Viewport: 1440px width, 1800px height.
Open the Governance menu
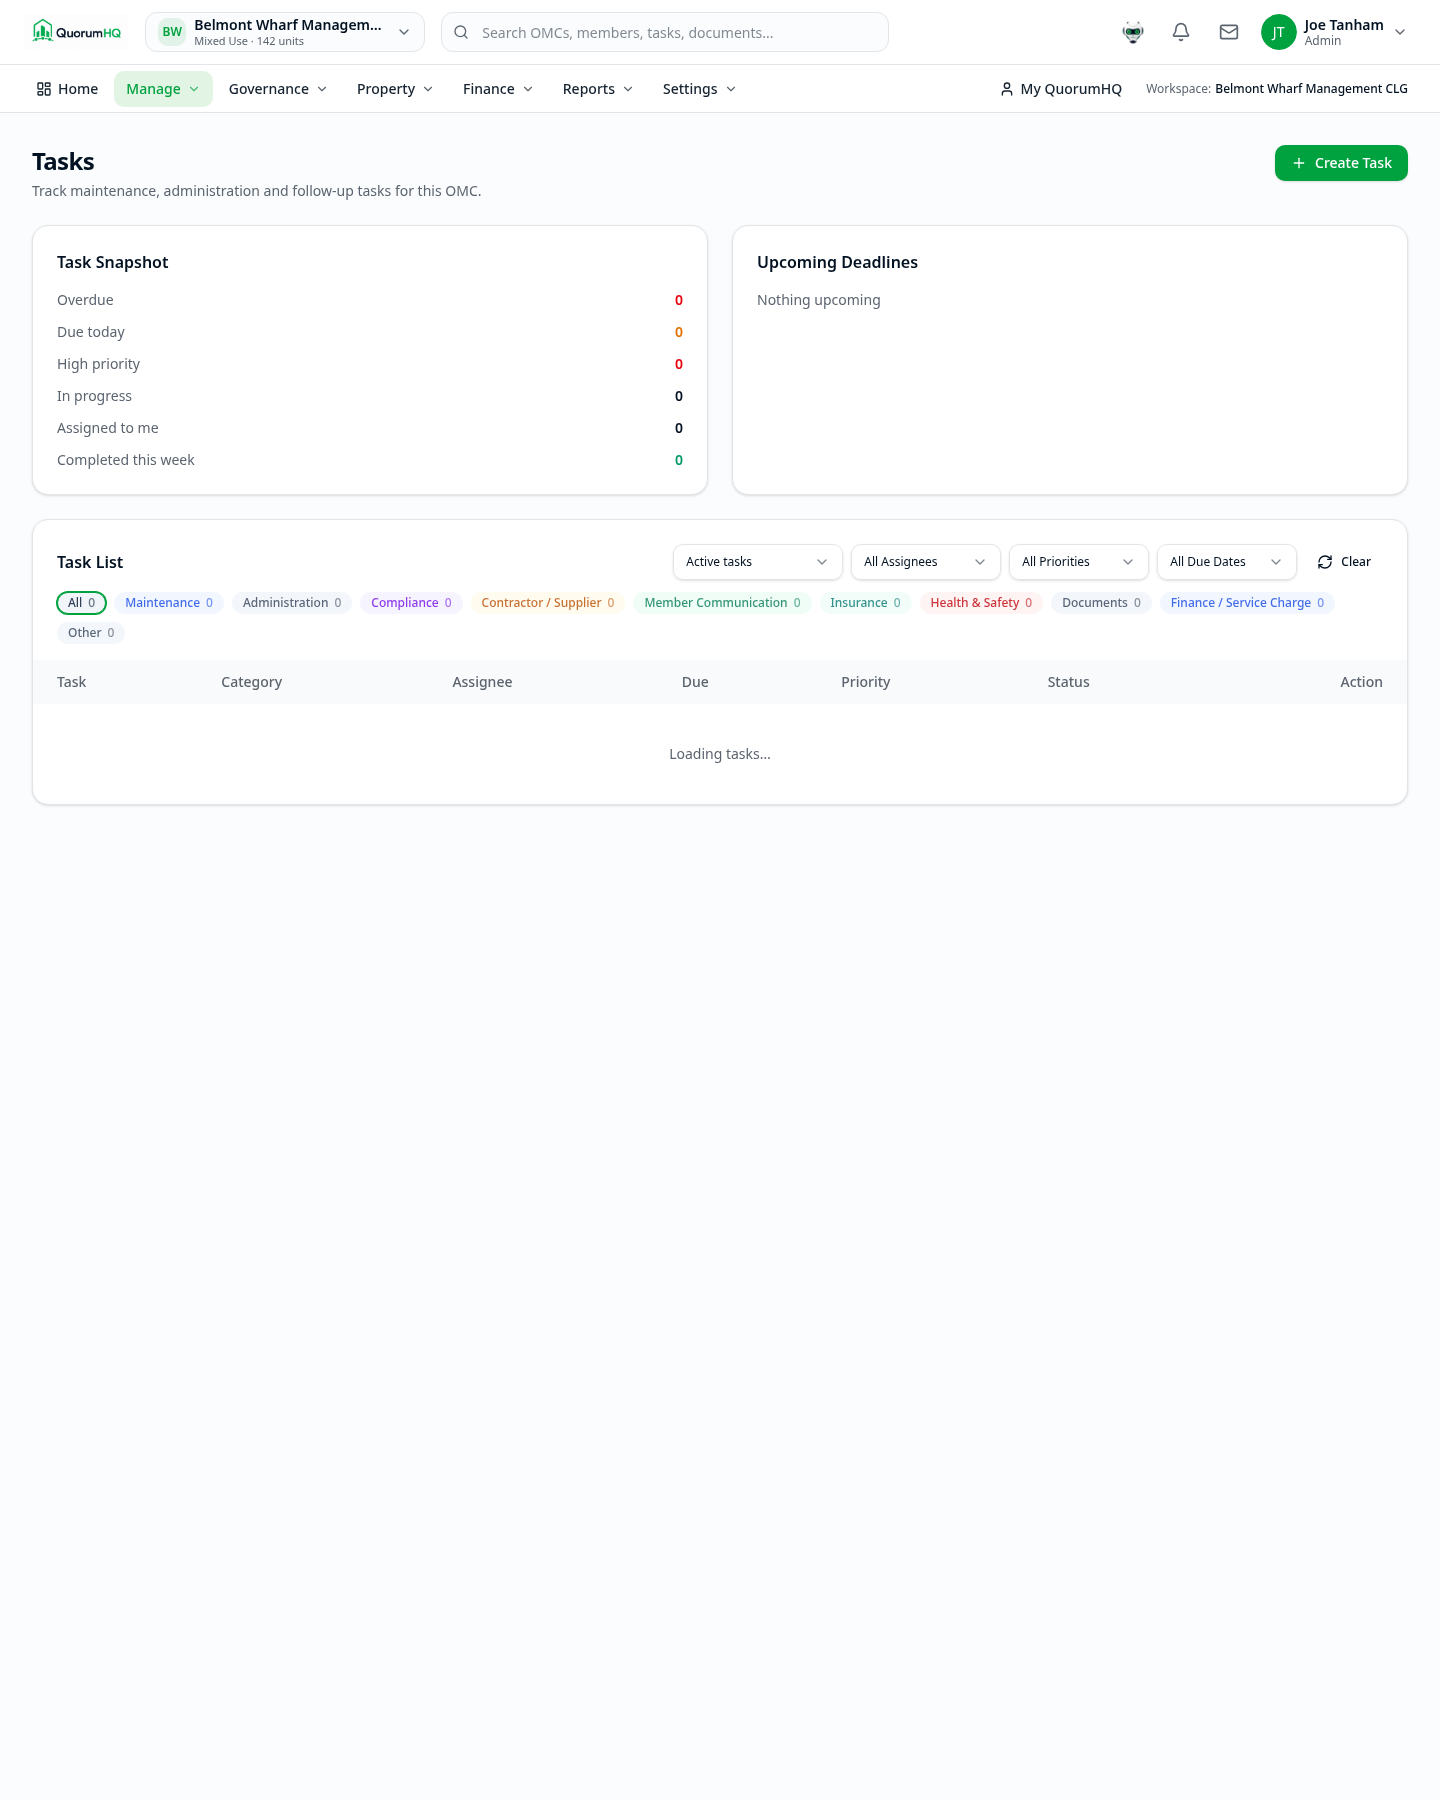pos(278,89)
